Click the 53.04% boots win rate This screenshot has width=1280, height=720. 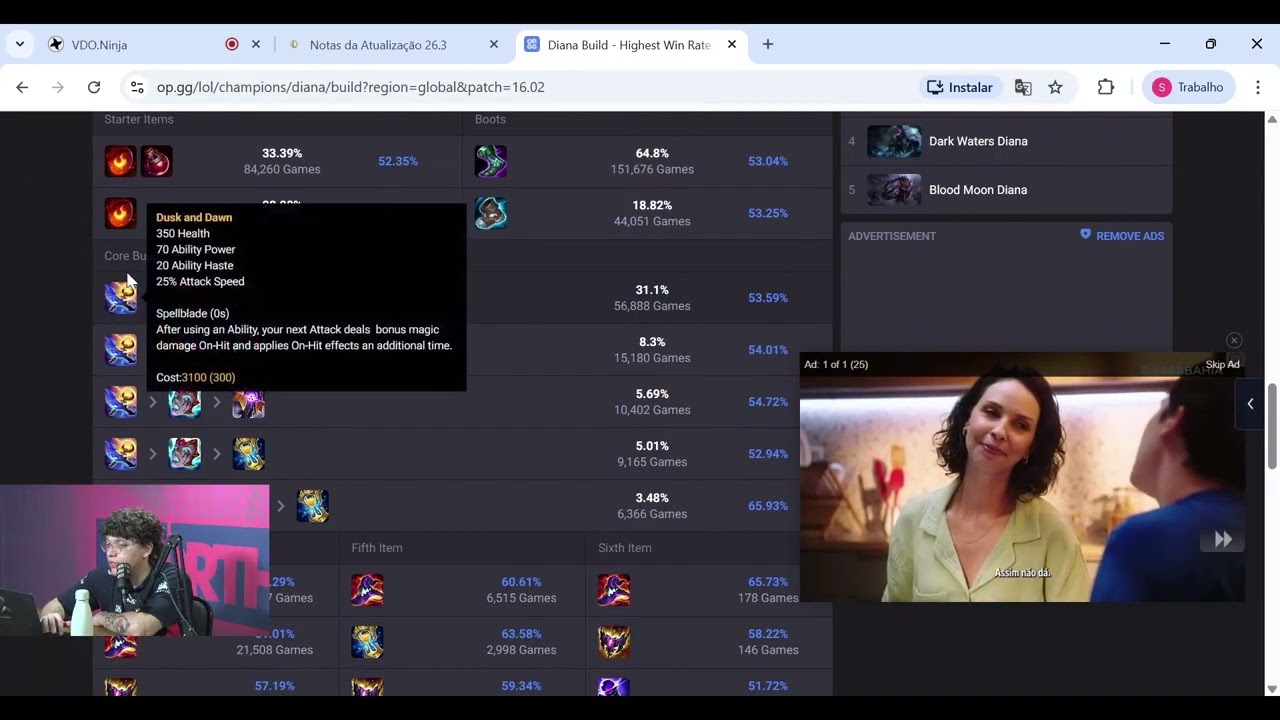768,161
